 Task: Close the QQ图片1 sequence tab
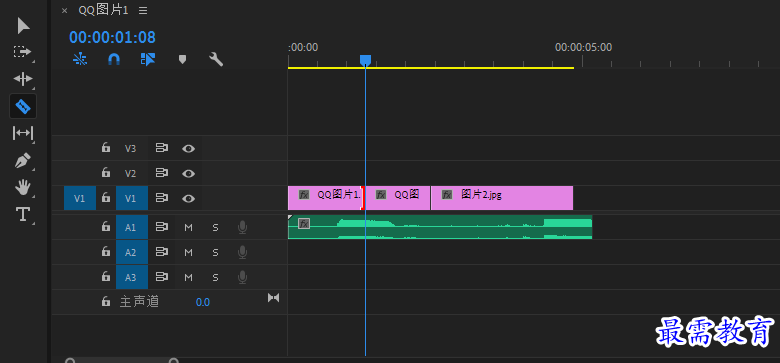coord(64,10)
